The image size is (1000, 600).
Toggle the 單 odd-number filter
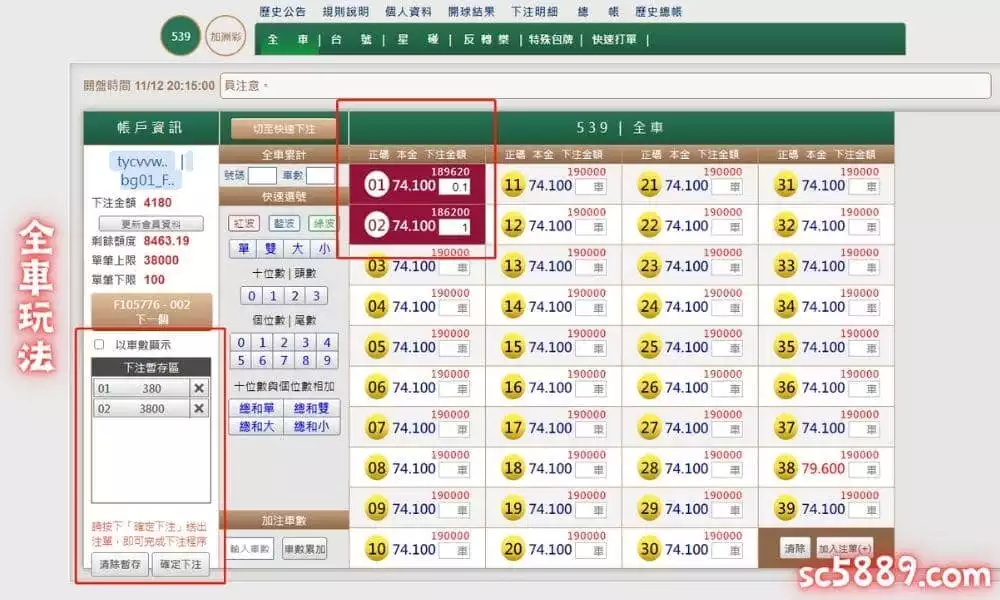[243, 249]
